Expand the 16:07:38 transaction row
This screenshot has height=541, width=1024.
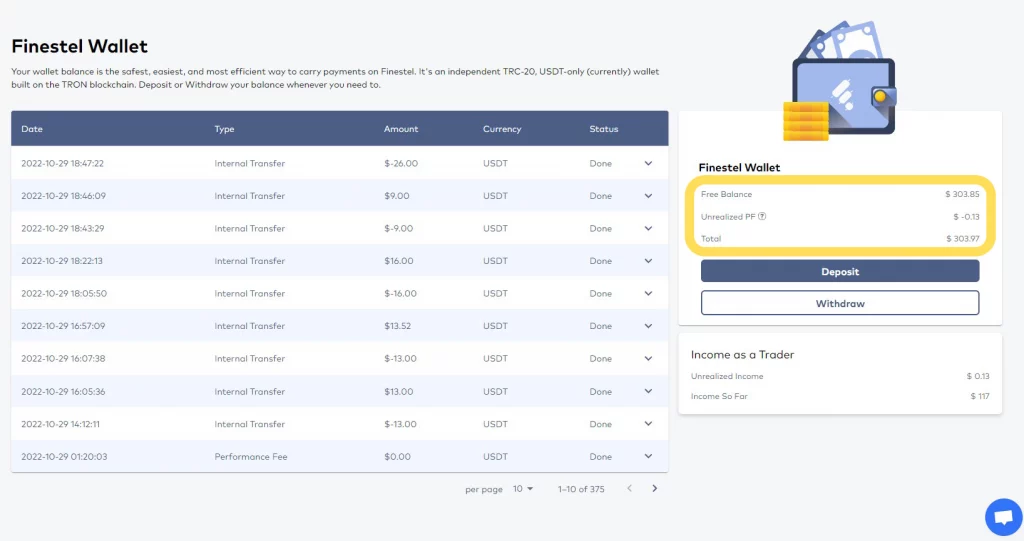(x=648, y=359)
